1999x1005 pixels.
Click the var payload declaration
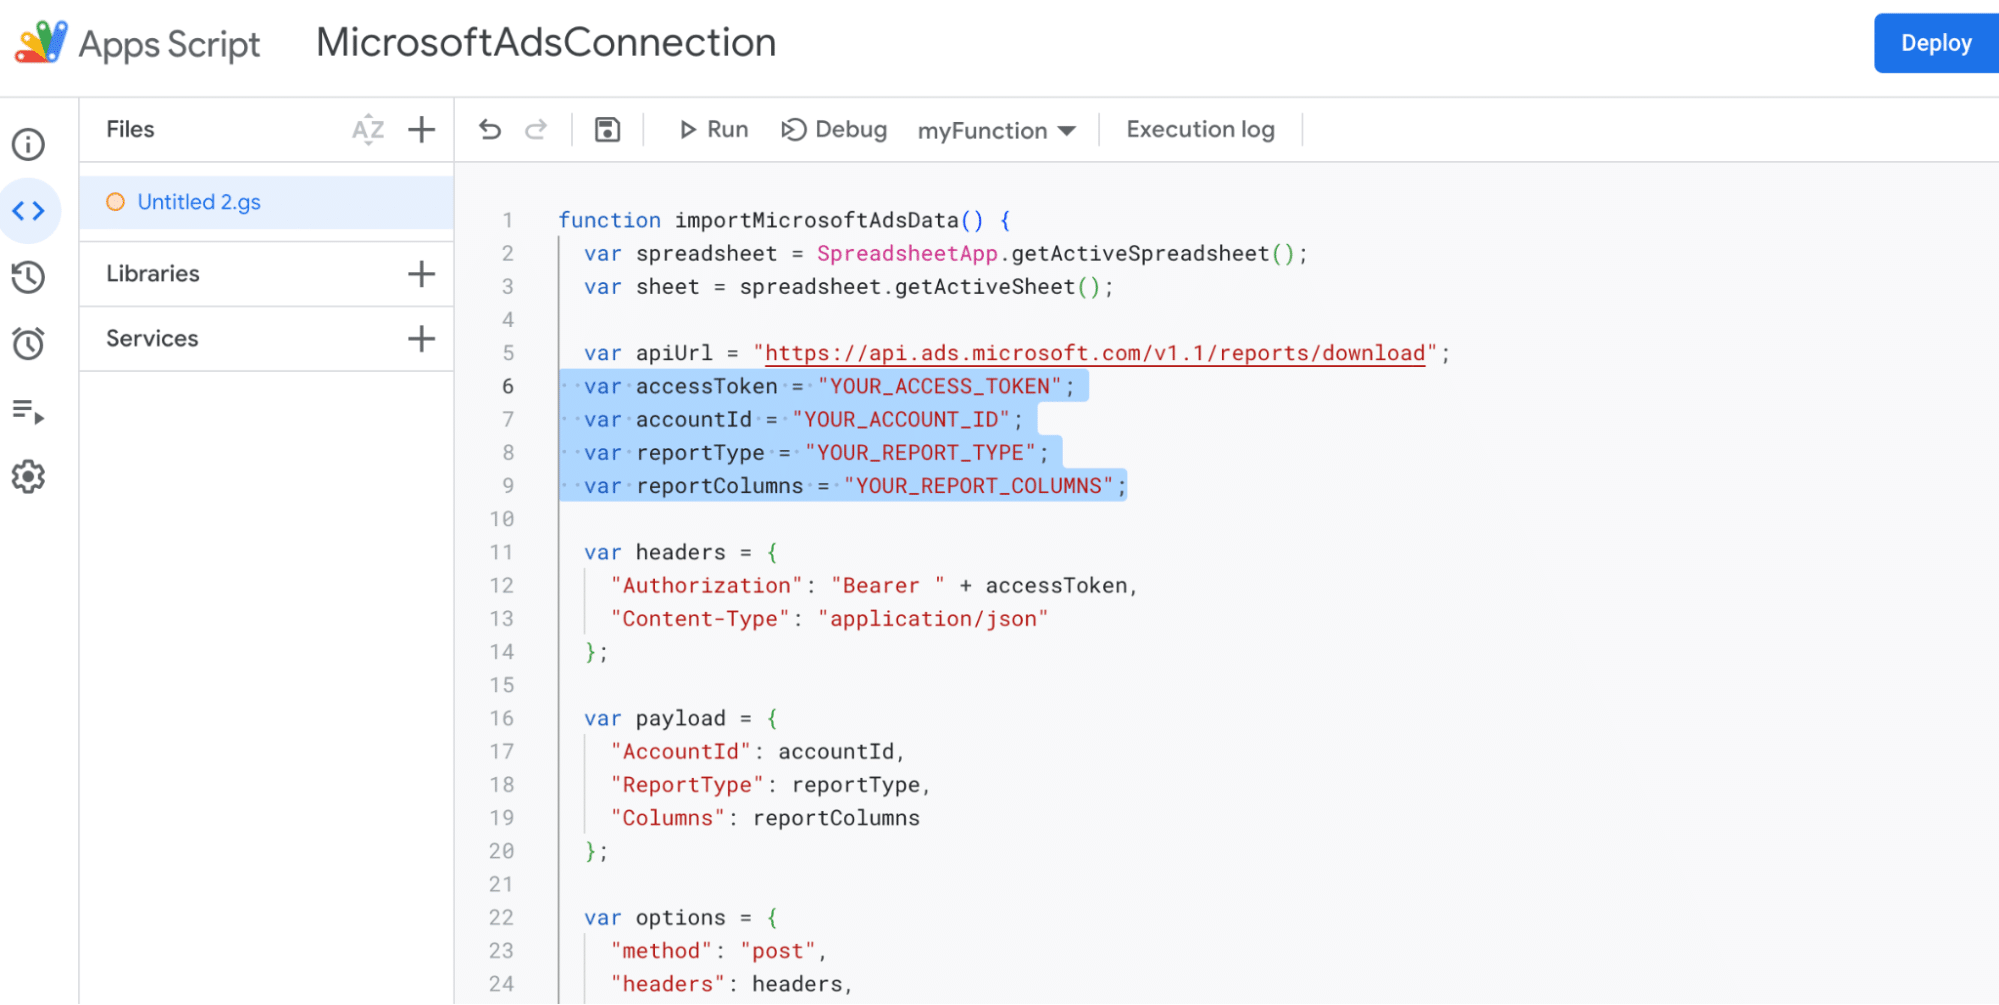680,719
